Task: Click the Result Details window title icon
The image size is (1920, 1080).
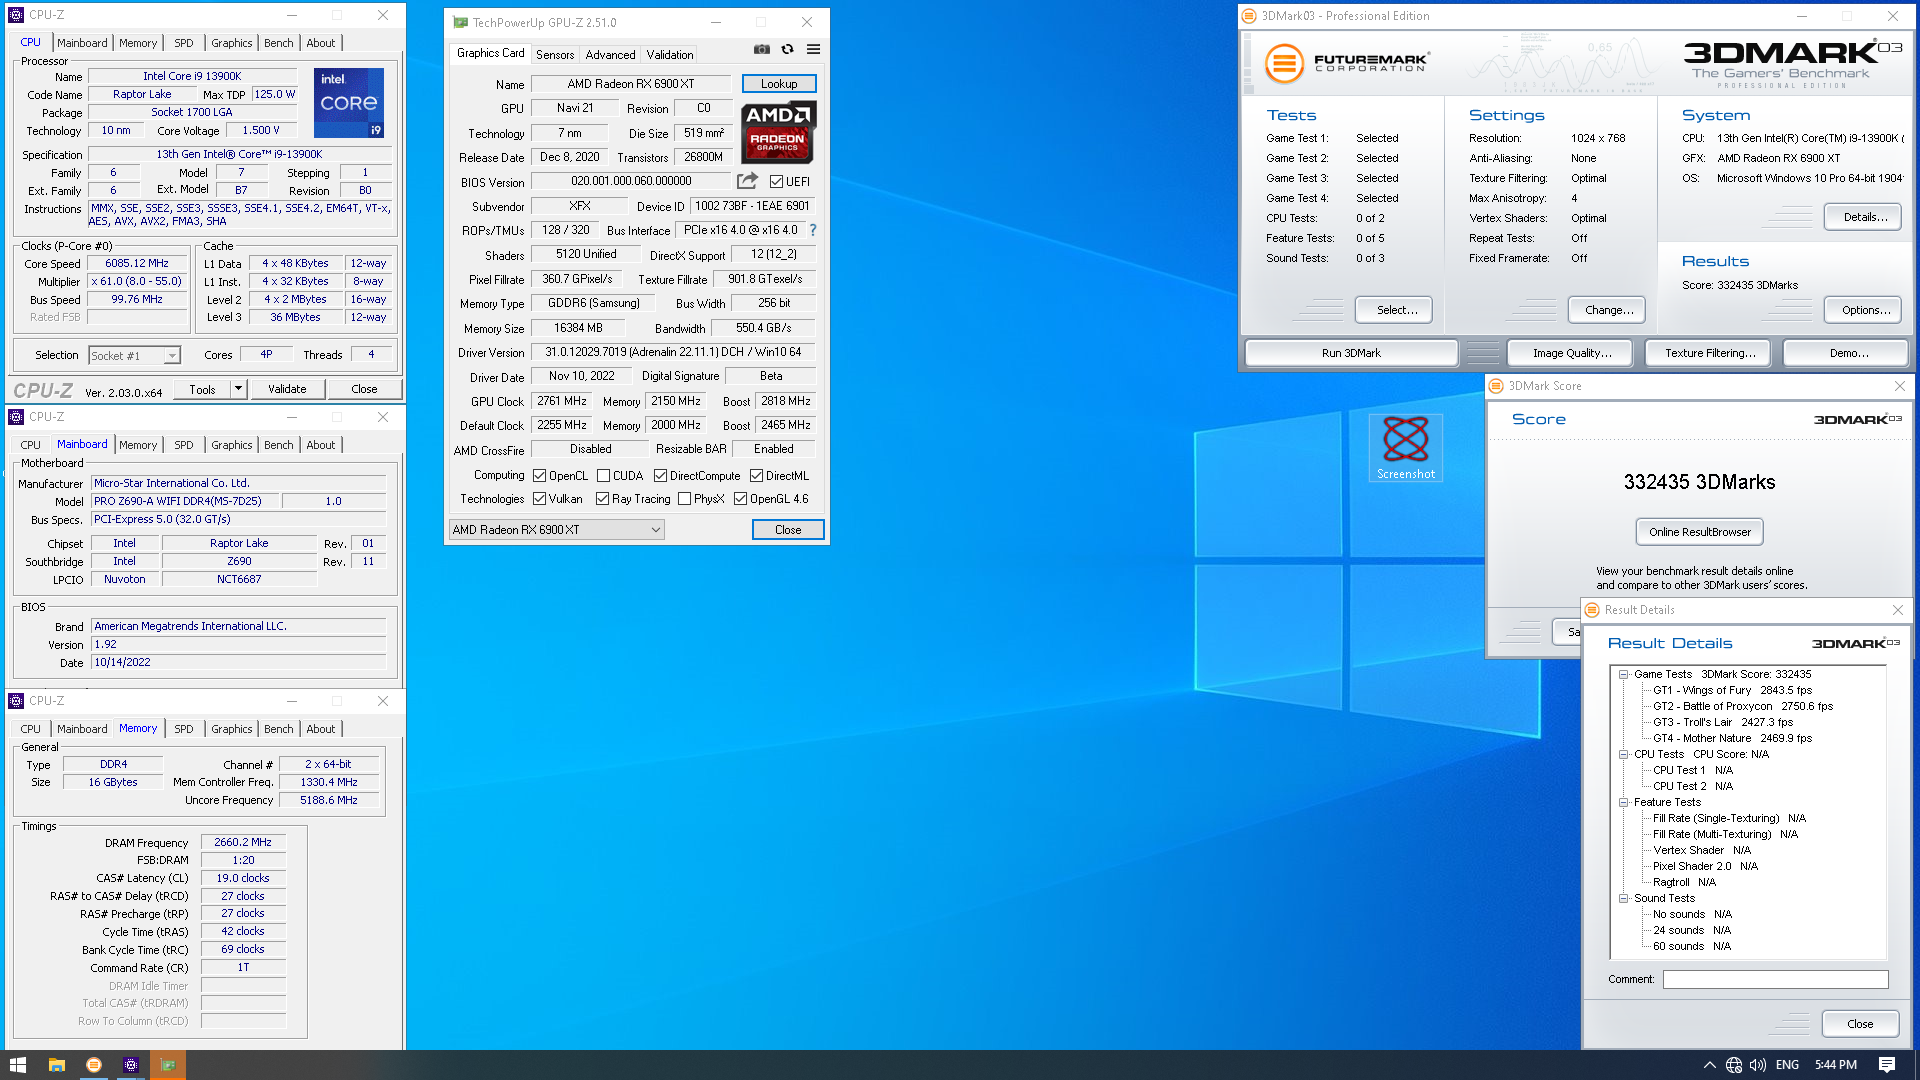Action: [x=1592, y=610]
